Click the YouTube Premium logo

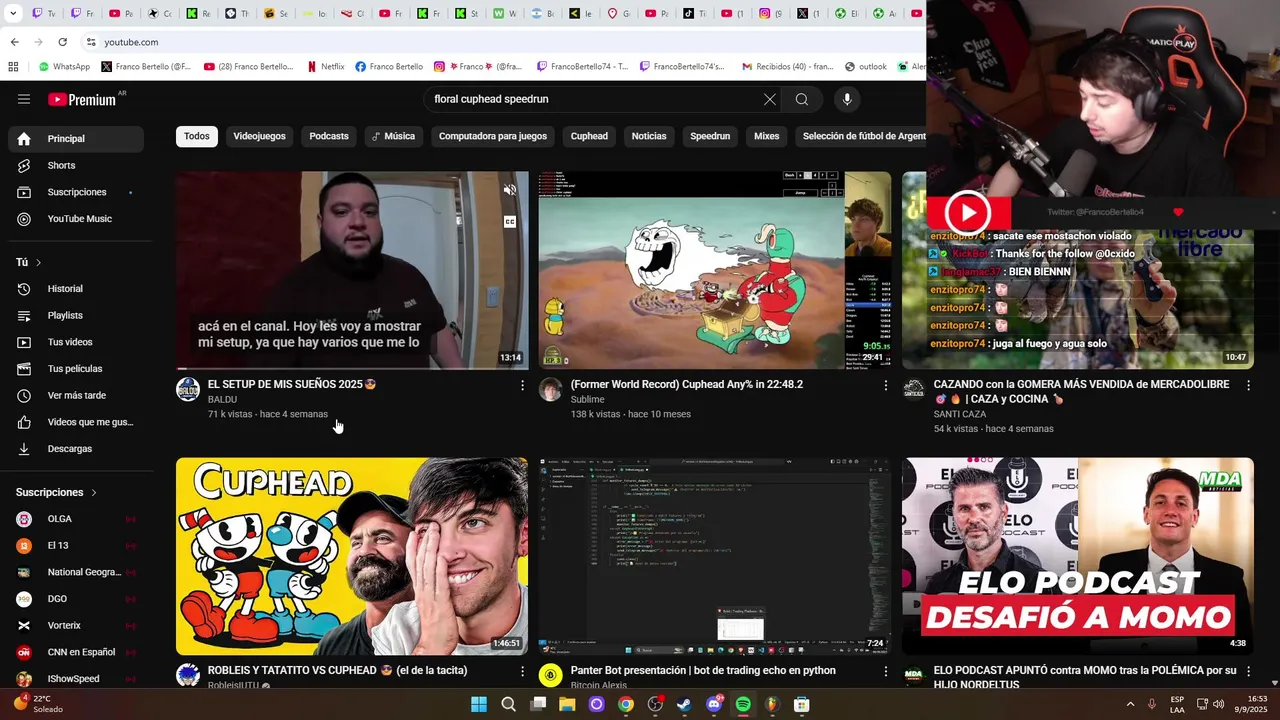coord(82,99)
